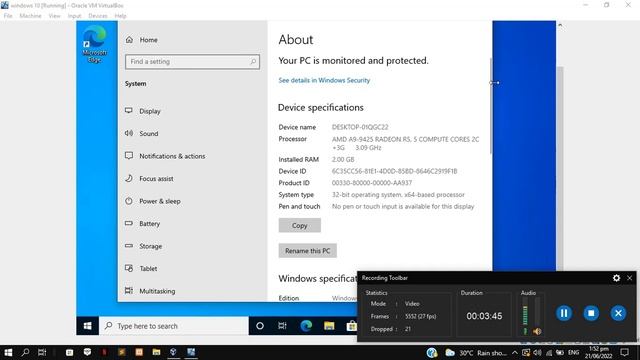Open Recording Toolbar settings gear
Image resolution: width=640 pixels, height=360 pixels.
pyautogui.click(x=616, y=278)
